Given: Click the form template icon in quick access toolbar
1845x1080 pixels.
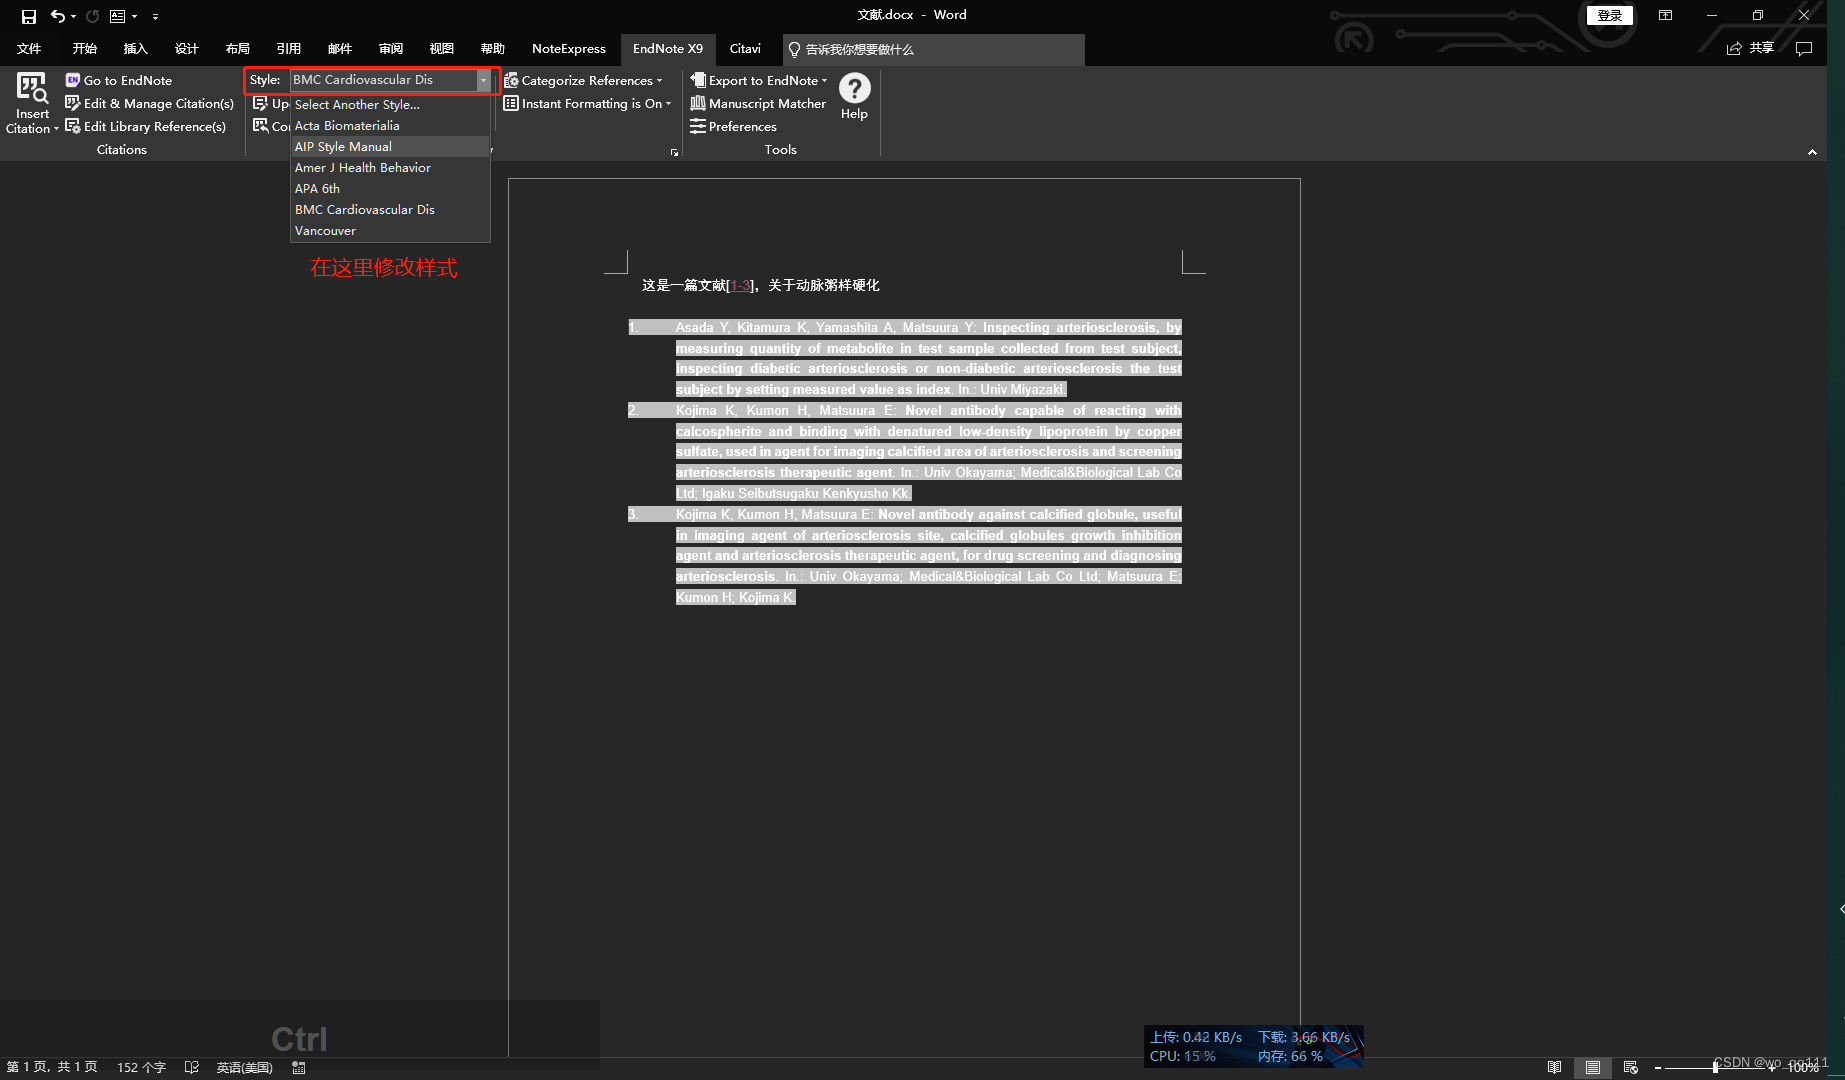Looking at the screenshot, I should click(117, 16).
